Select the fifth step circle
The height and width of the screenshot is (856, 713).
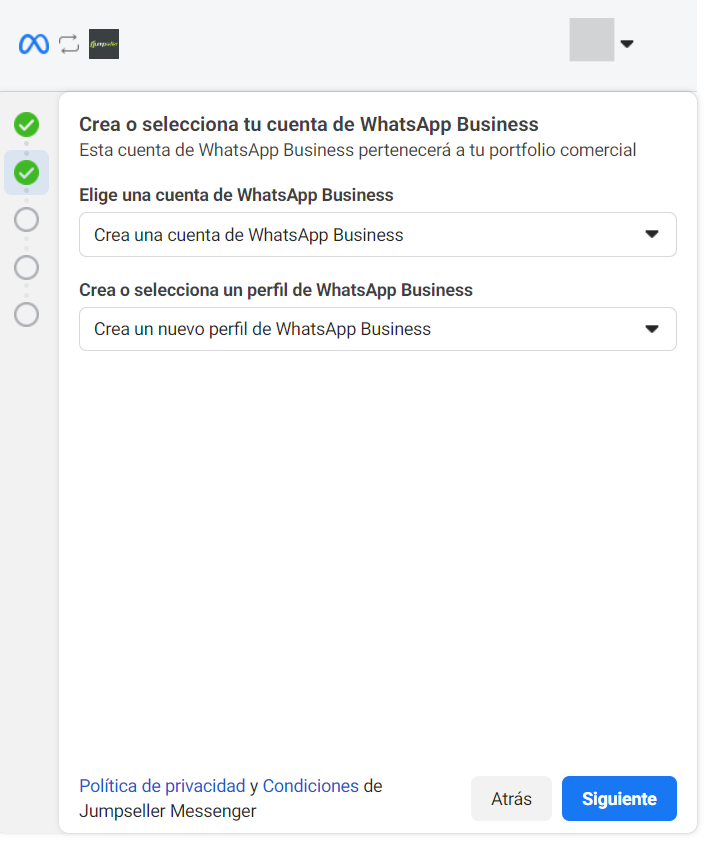(26, 314)
